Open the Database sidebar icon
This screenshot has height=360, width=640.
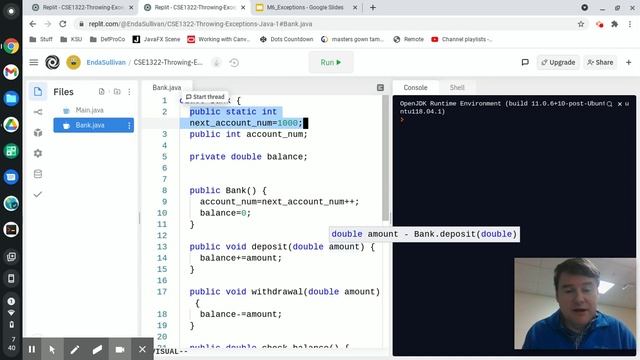tap(38, 174)
